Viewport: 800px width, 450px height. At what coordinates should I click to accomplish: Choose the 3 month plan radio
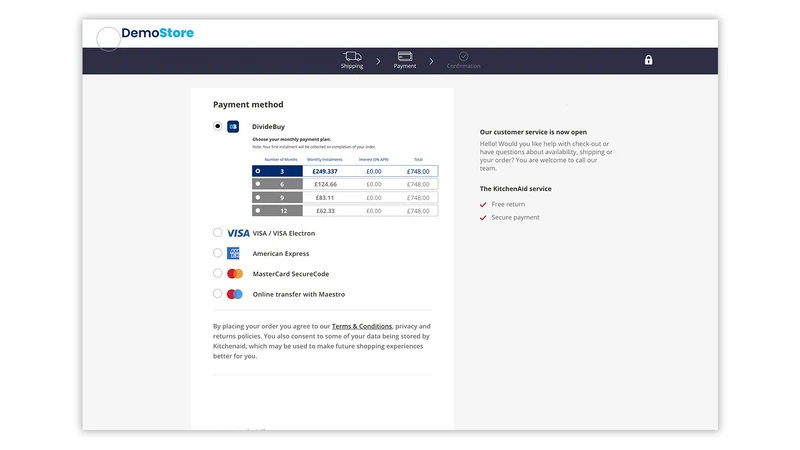tap(258, 171)
